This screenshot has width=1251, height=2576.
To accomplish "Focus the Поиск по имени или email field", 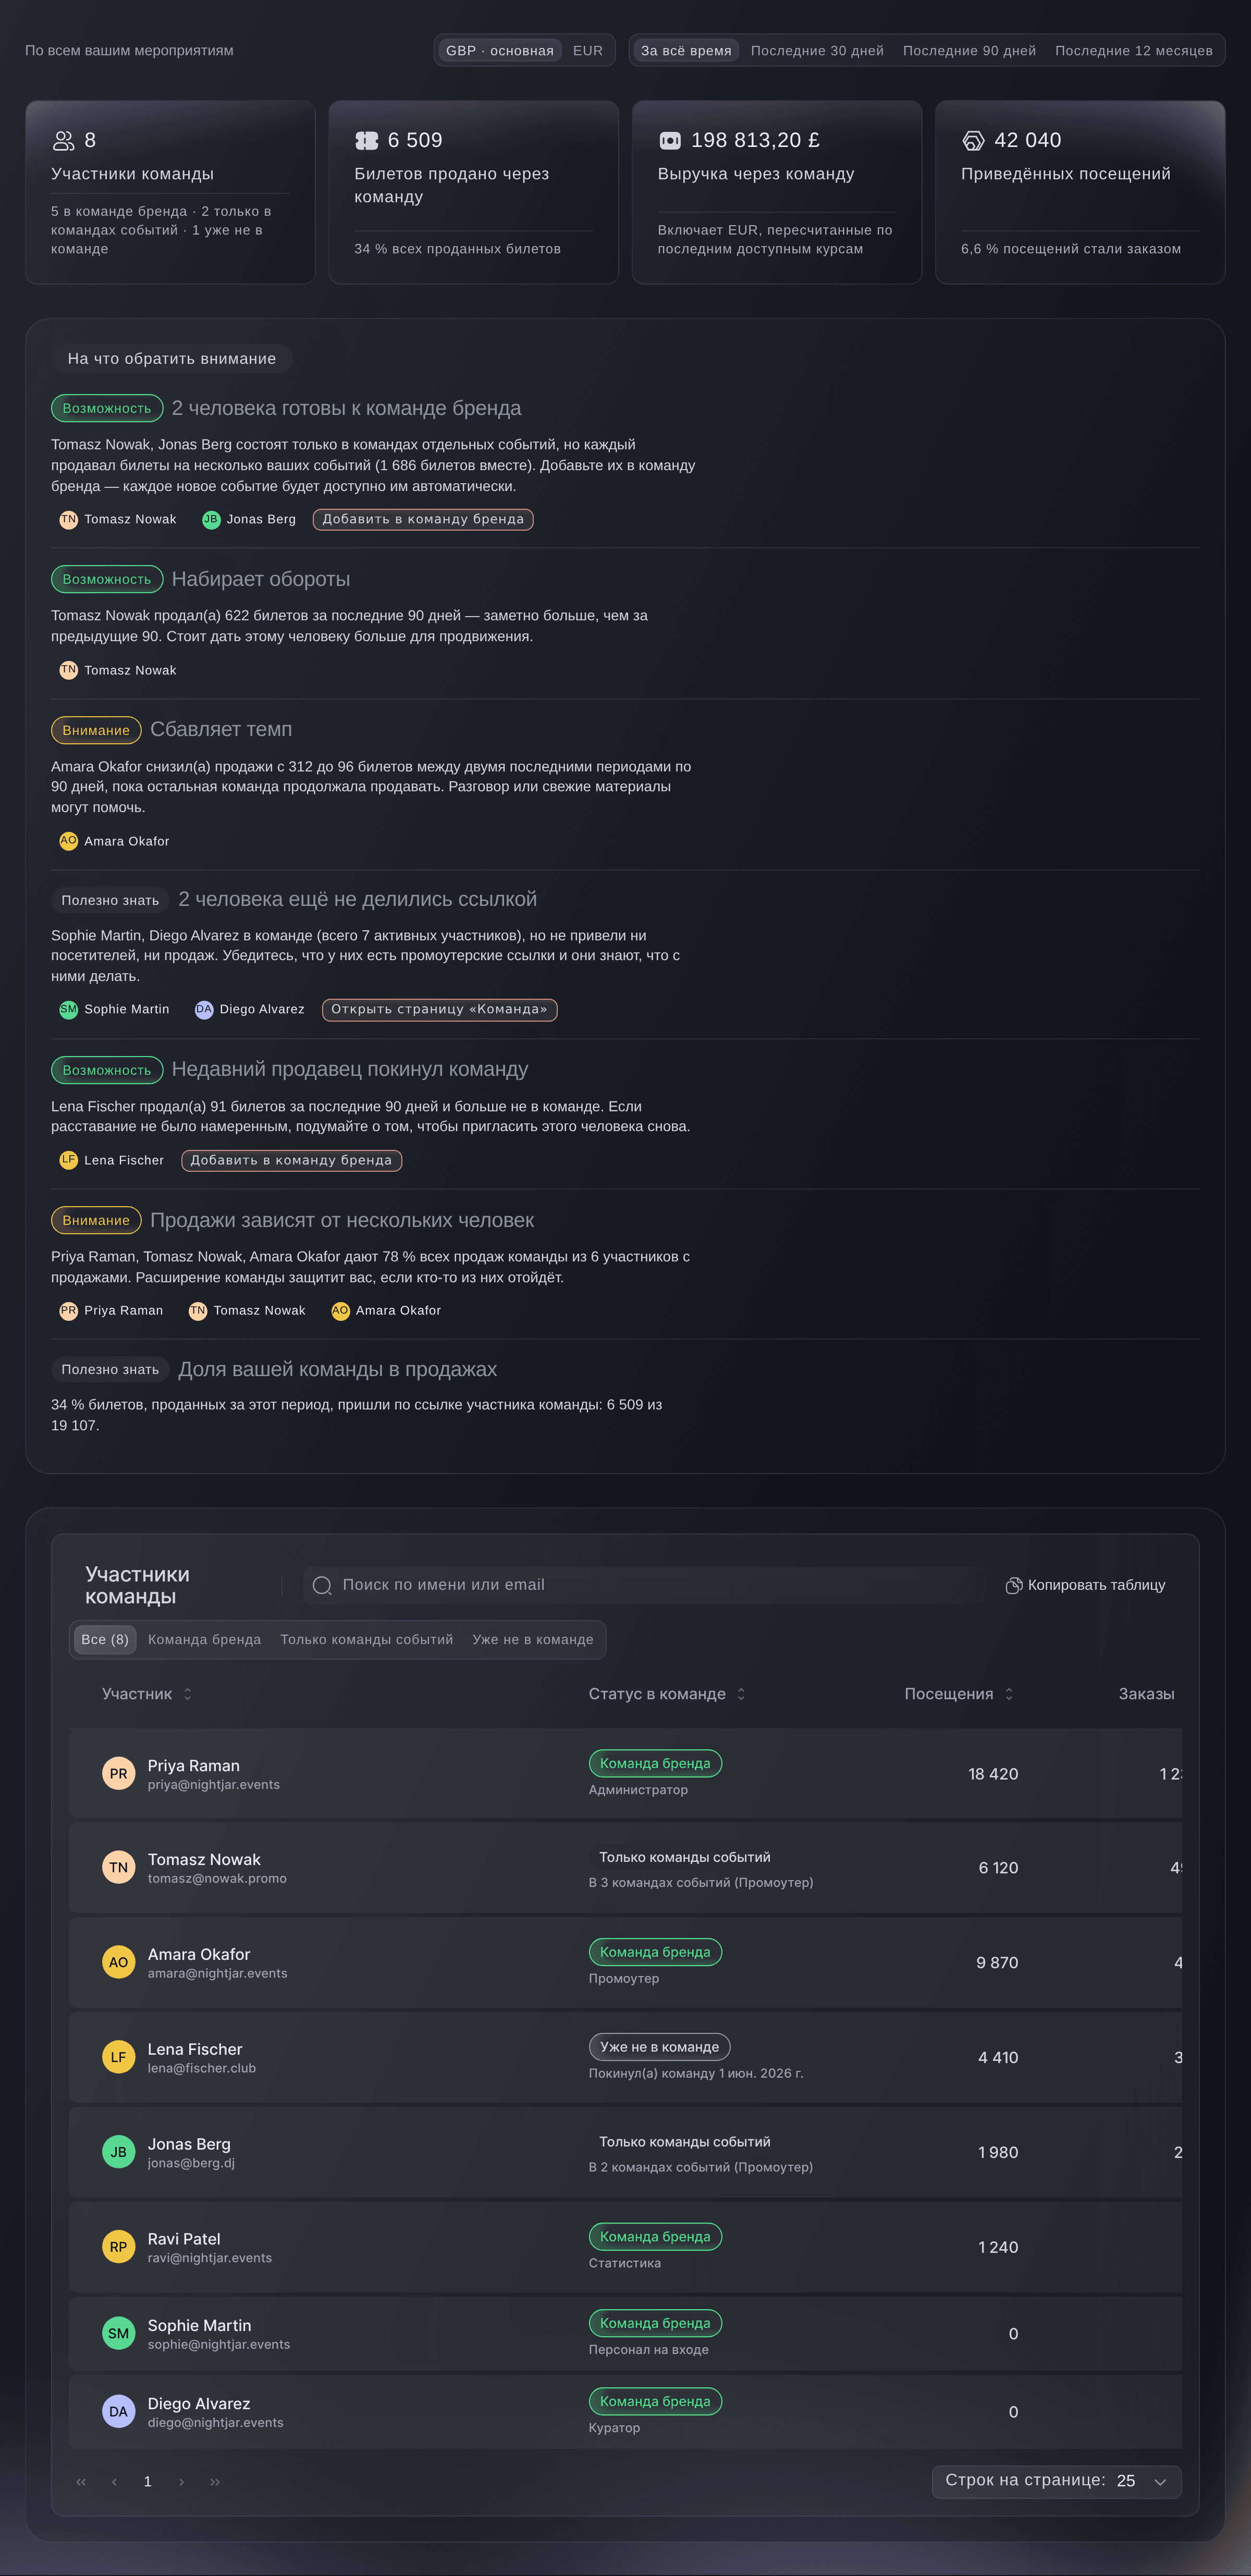I will pos(644,1586).
